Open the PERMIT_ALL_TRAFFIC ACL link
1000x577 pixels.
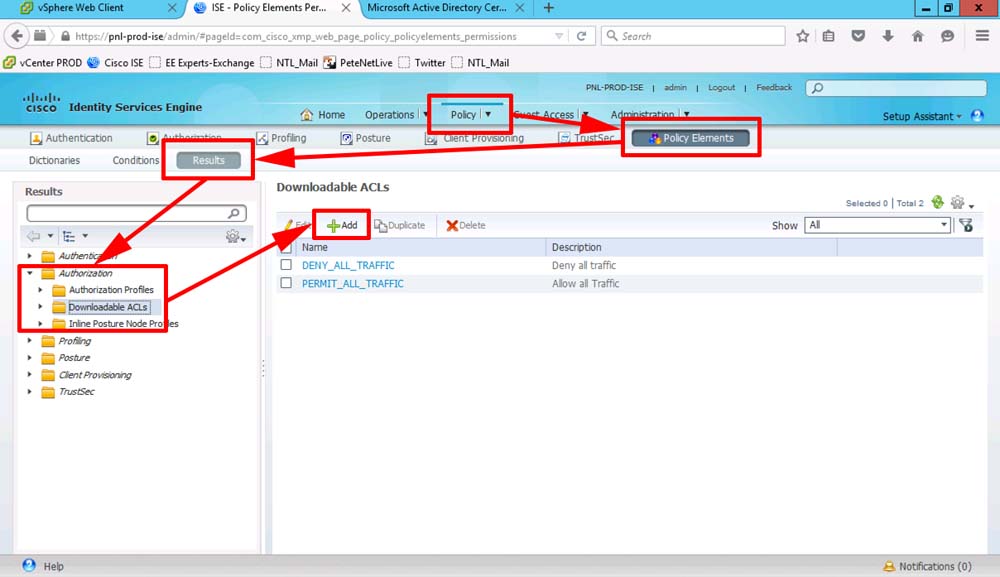353,284
